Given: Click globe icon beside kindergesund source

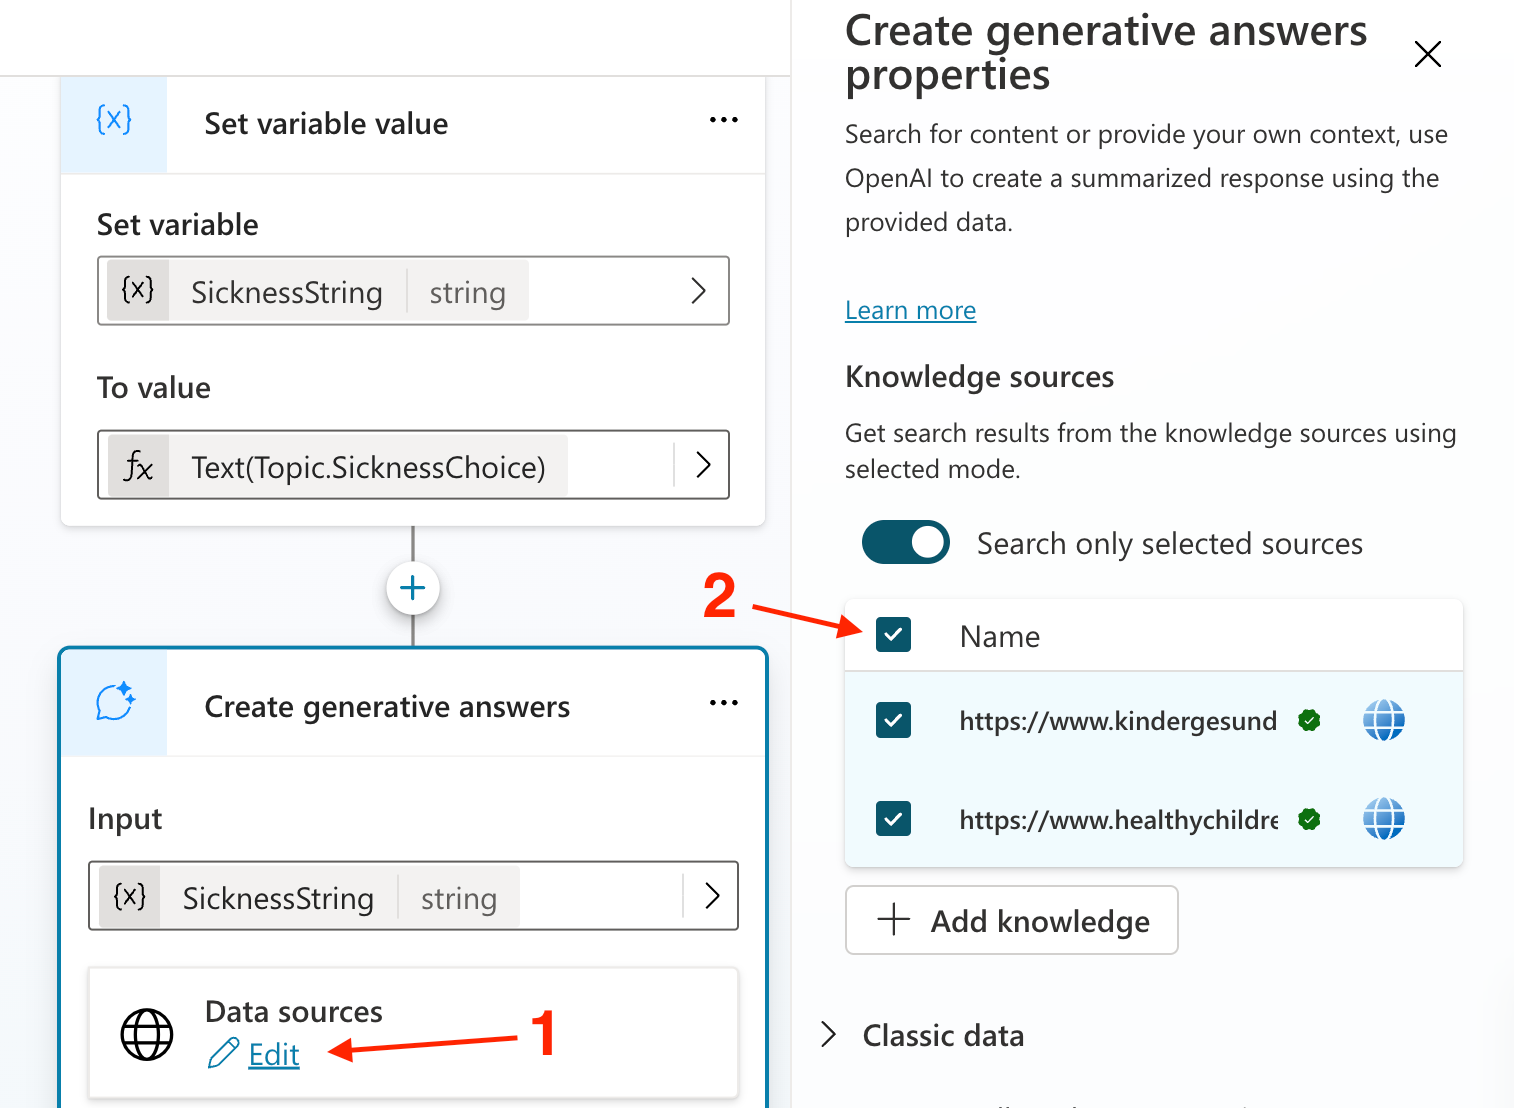Looking at the screenshot, I should (1384, 720).
